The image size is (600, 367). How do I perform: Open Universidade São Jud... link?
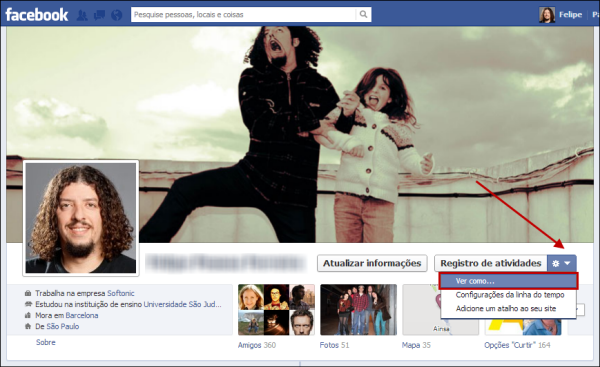click(x=182, y=304)
